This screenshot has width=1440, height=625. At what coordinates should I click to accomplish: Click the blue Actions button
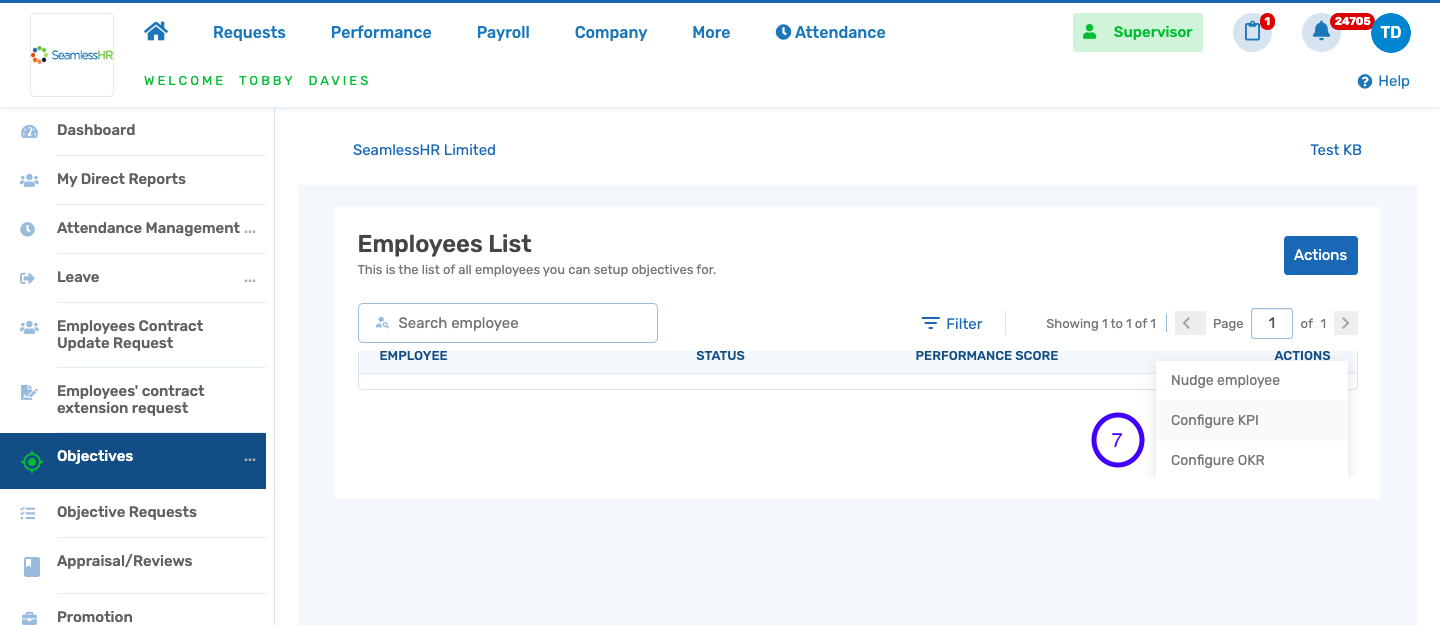point(1320,255)
